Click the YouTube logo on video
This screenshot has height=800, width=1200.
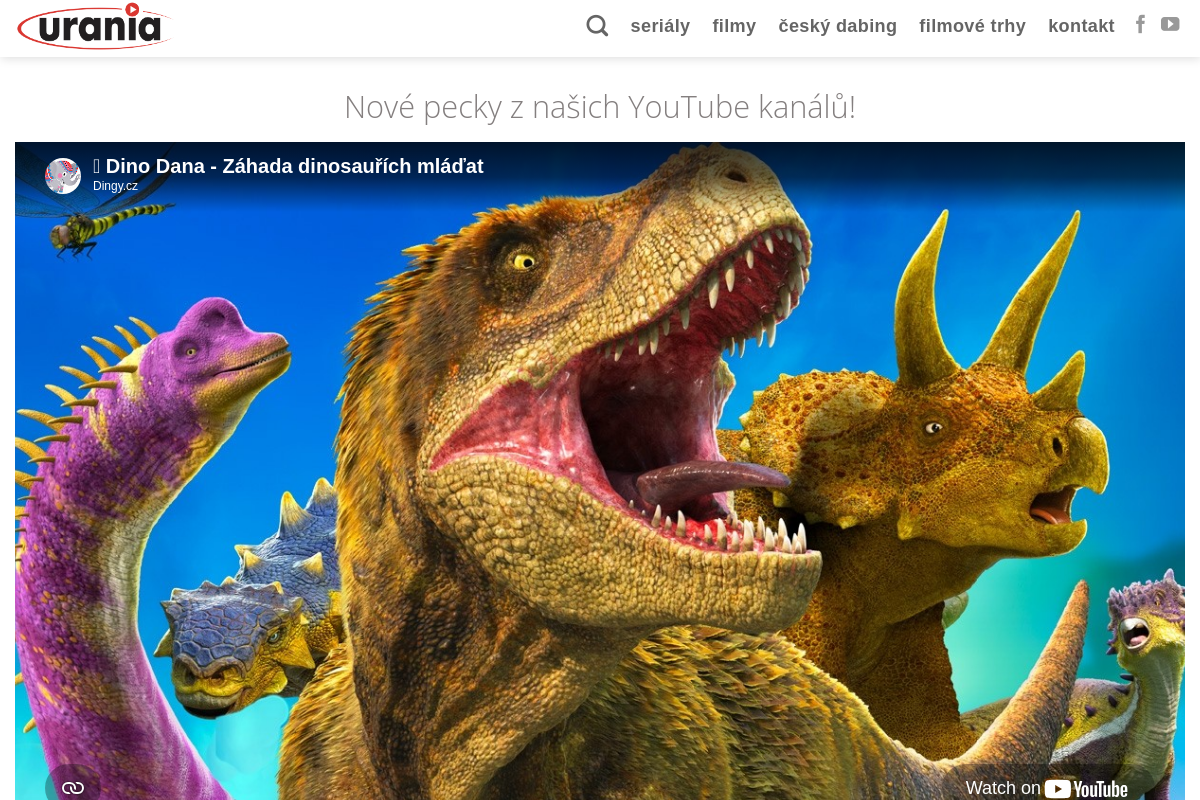tap(1086, 788)
